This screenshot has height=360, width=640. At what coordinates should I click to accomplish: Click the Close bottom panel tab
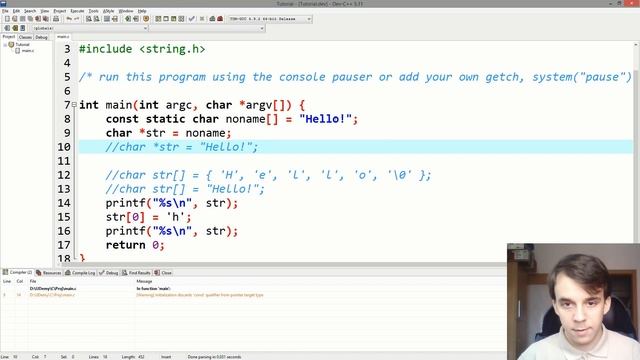(x=163, y=273)
